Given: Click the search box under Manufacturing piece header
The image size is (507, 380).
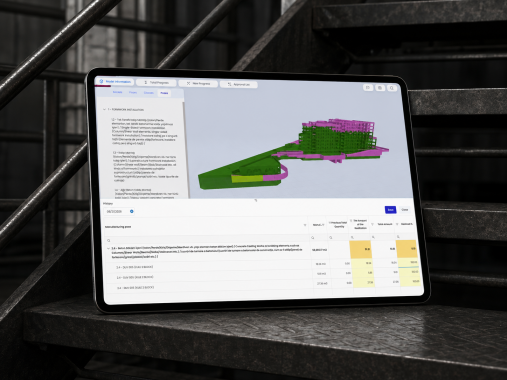Looking at the screenshot, I should 206,240.
